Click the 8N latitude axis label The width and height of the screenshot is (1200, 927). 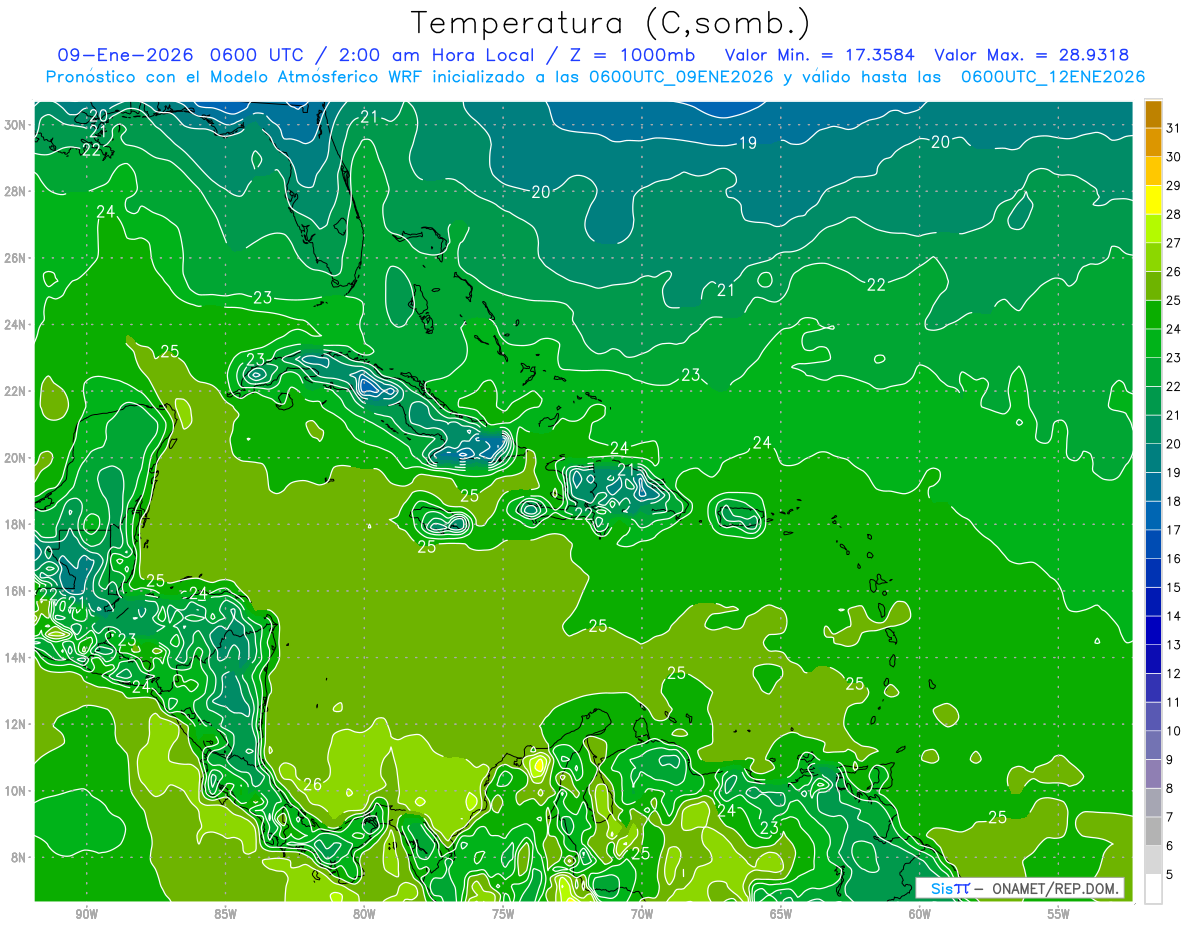coord(20,858)
